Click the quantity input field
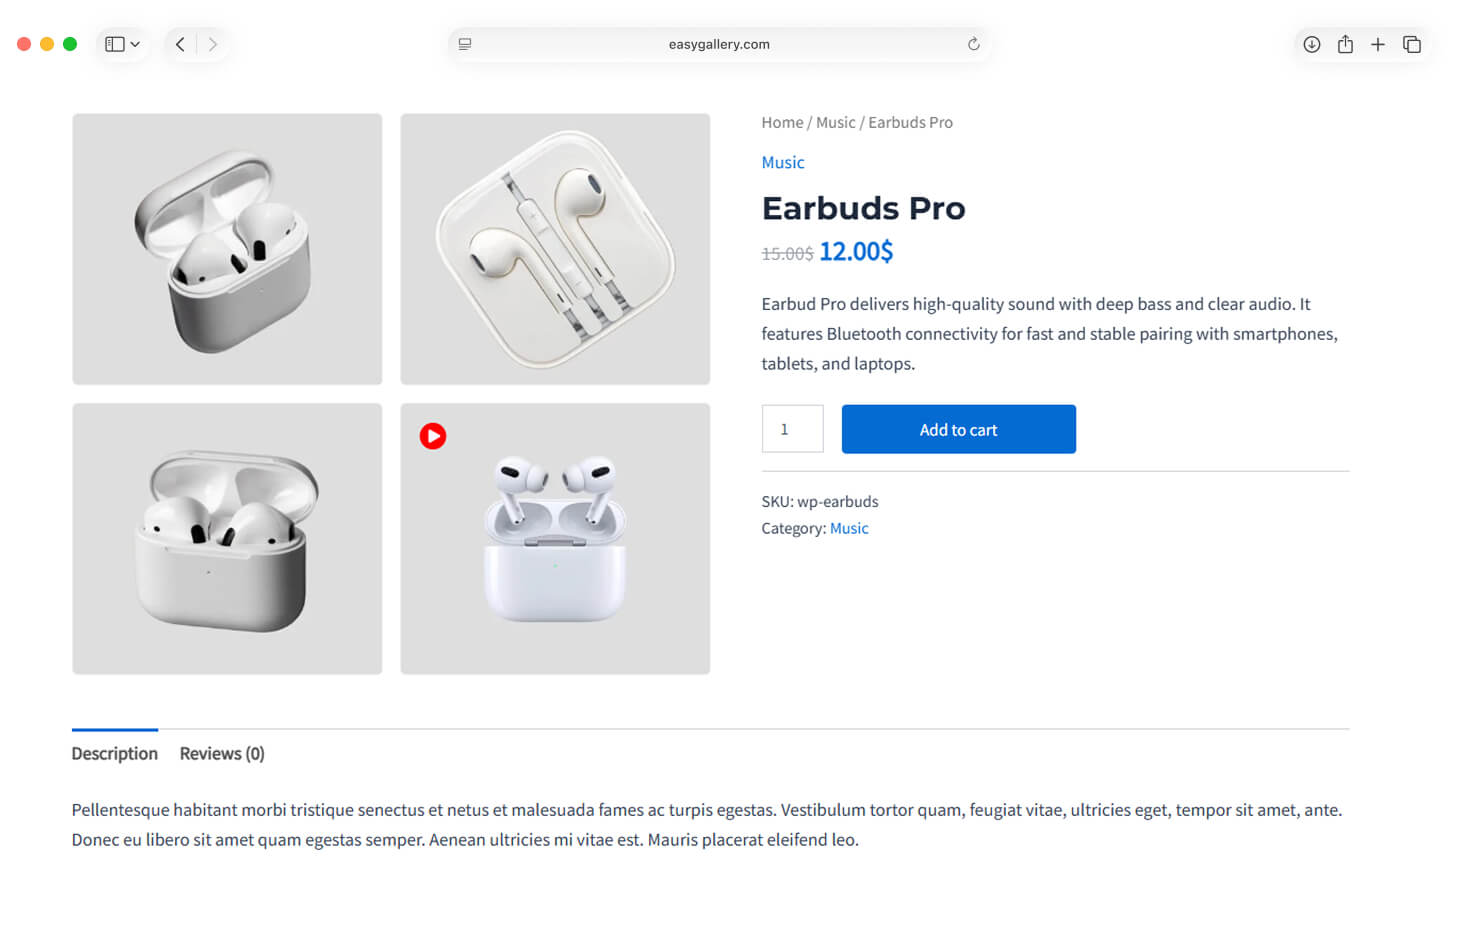The height and width of the screenshot is (931, 1458). (792, 429)
